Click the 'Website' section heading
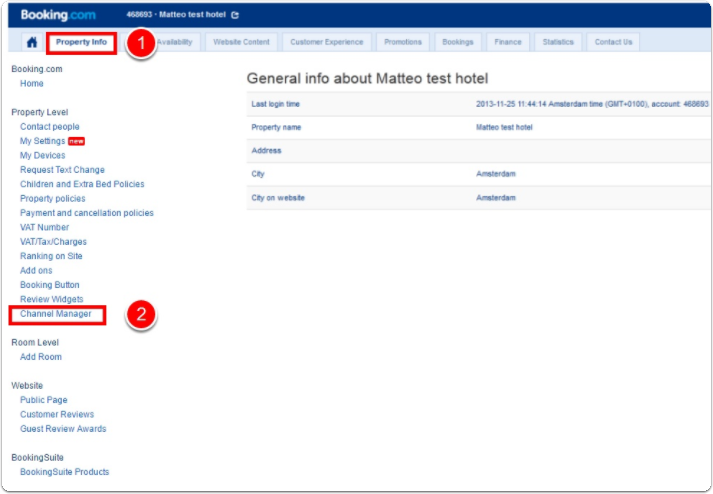This screenshot has height=494, width=713. [x=27, y=386]
